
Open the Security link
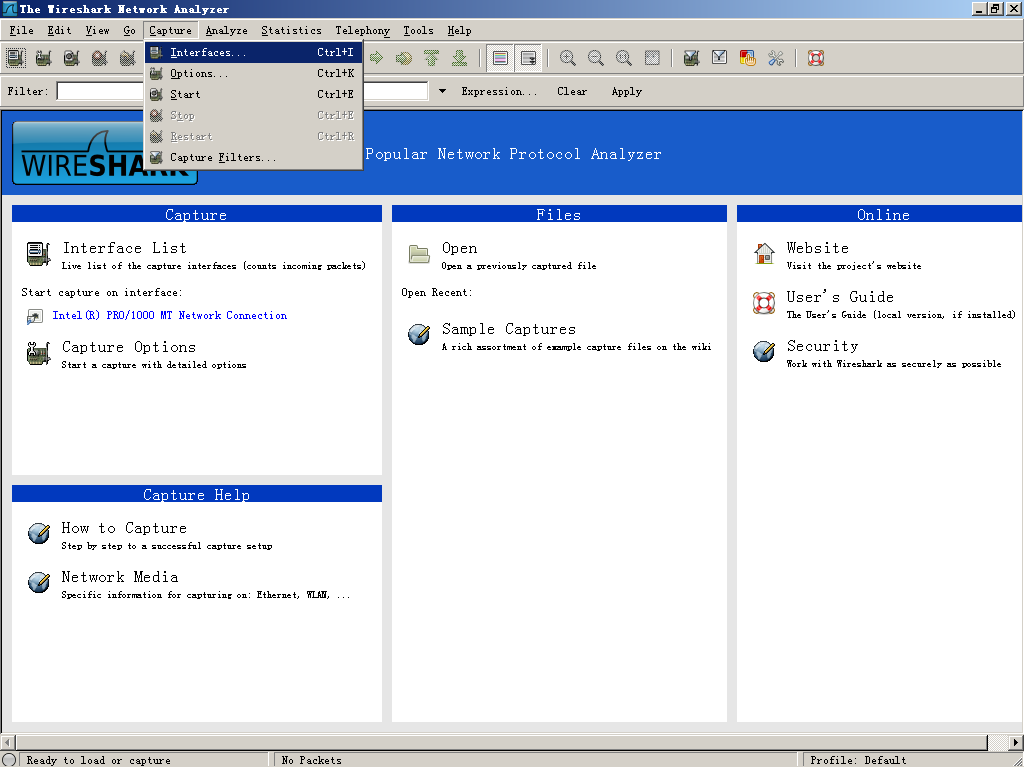pos(822,345)
